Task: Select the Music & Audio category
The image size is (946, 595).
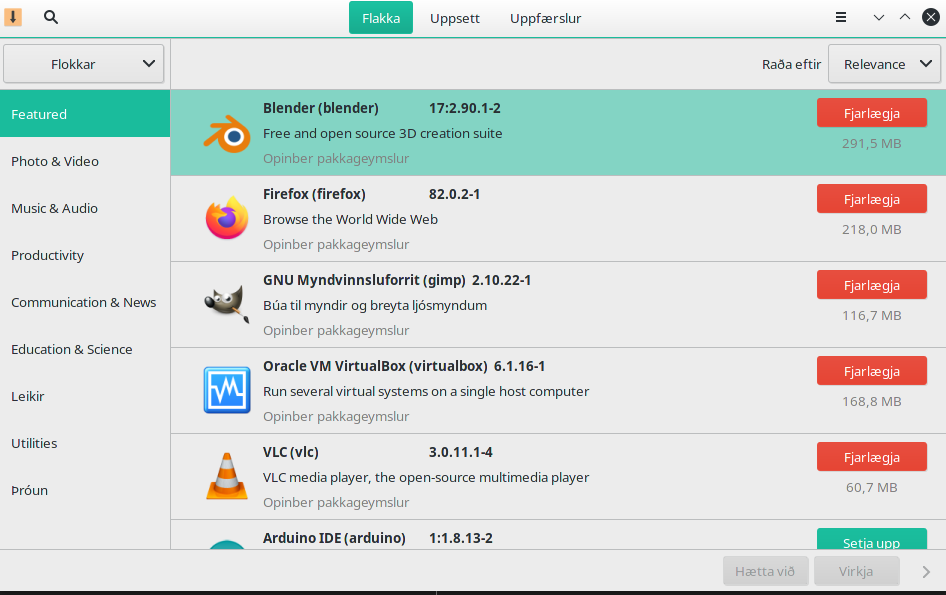Action: click(85, 208)
